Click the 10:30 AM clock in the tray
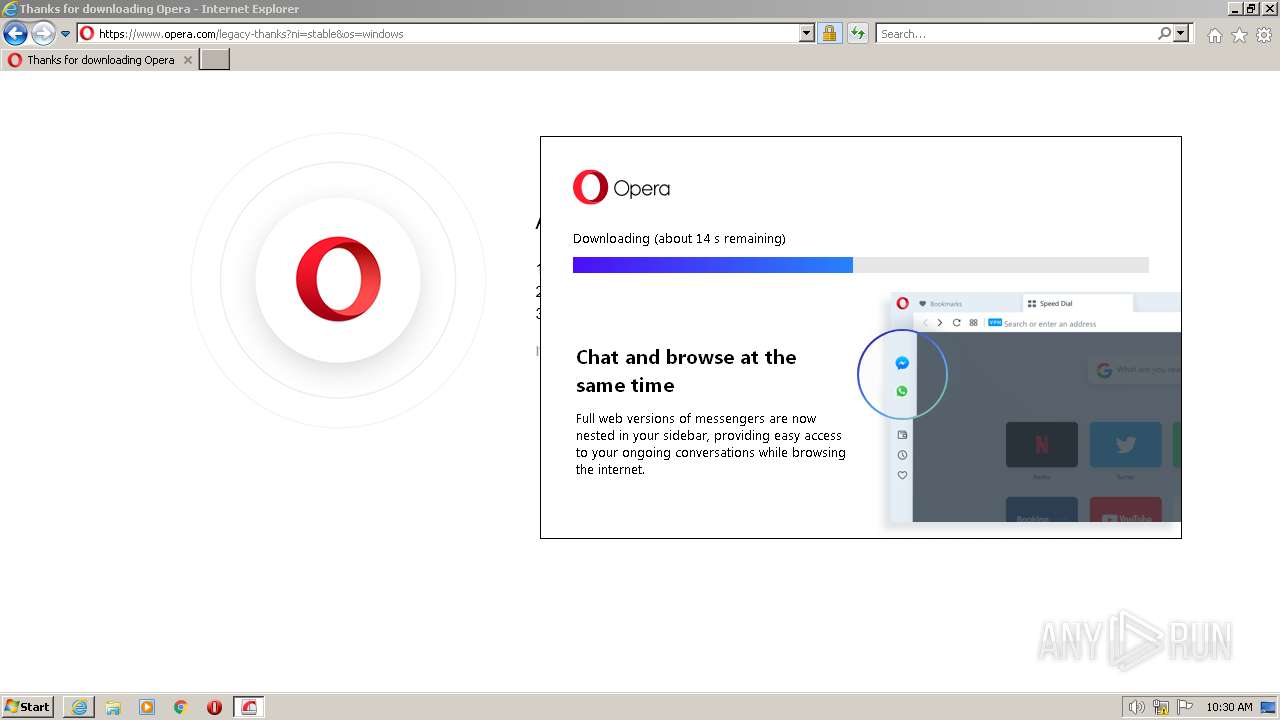1280x720 pixels. pyautogui.click(x=1229, y=707)
